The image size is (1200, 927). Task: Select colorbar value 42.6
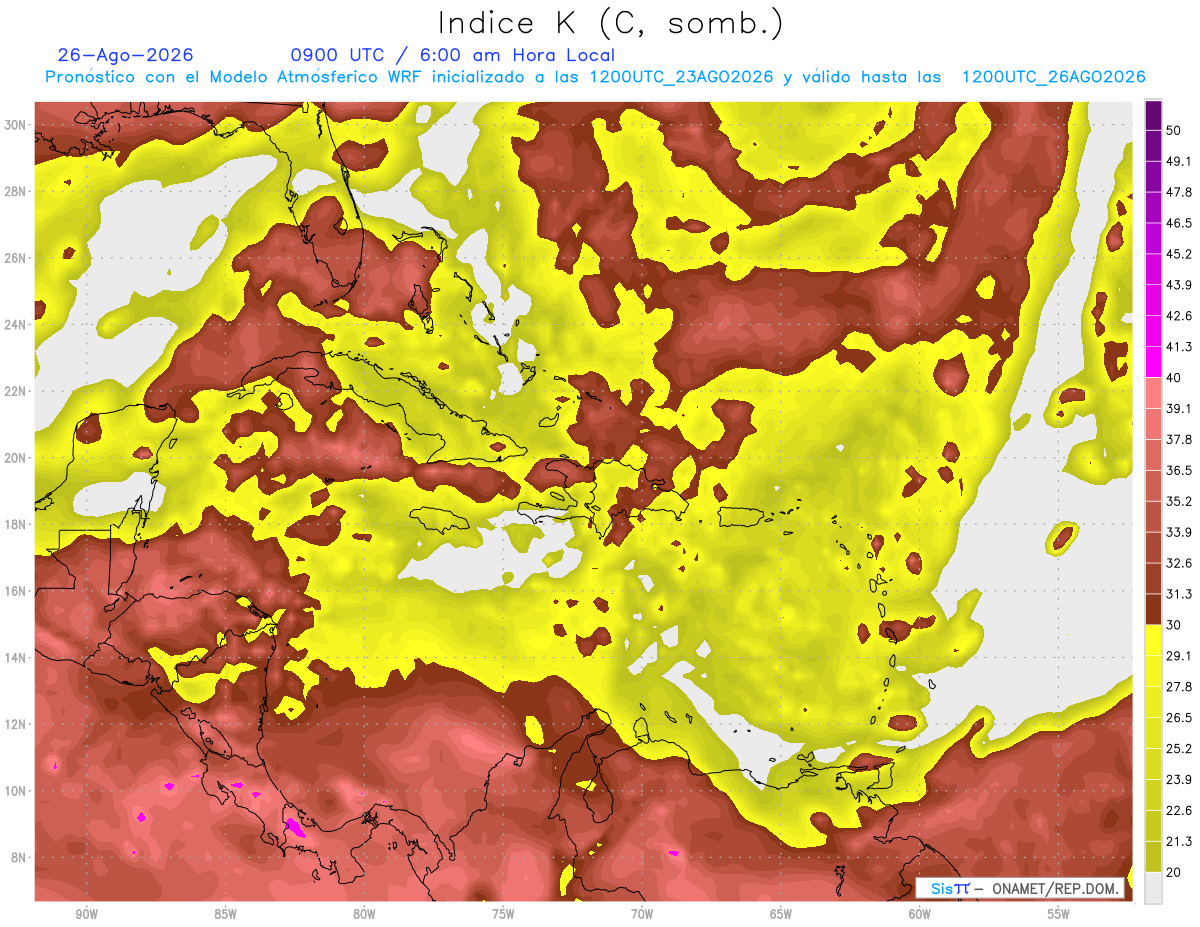(1178, 316)
